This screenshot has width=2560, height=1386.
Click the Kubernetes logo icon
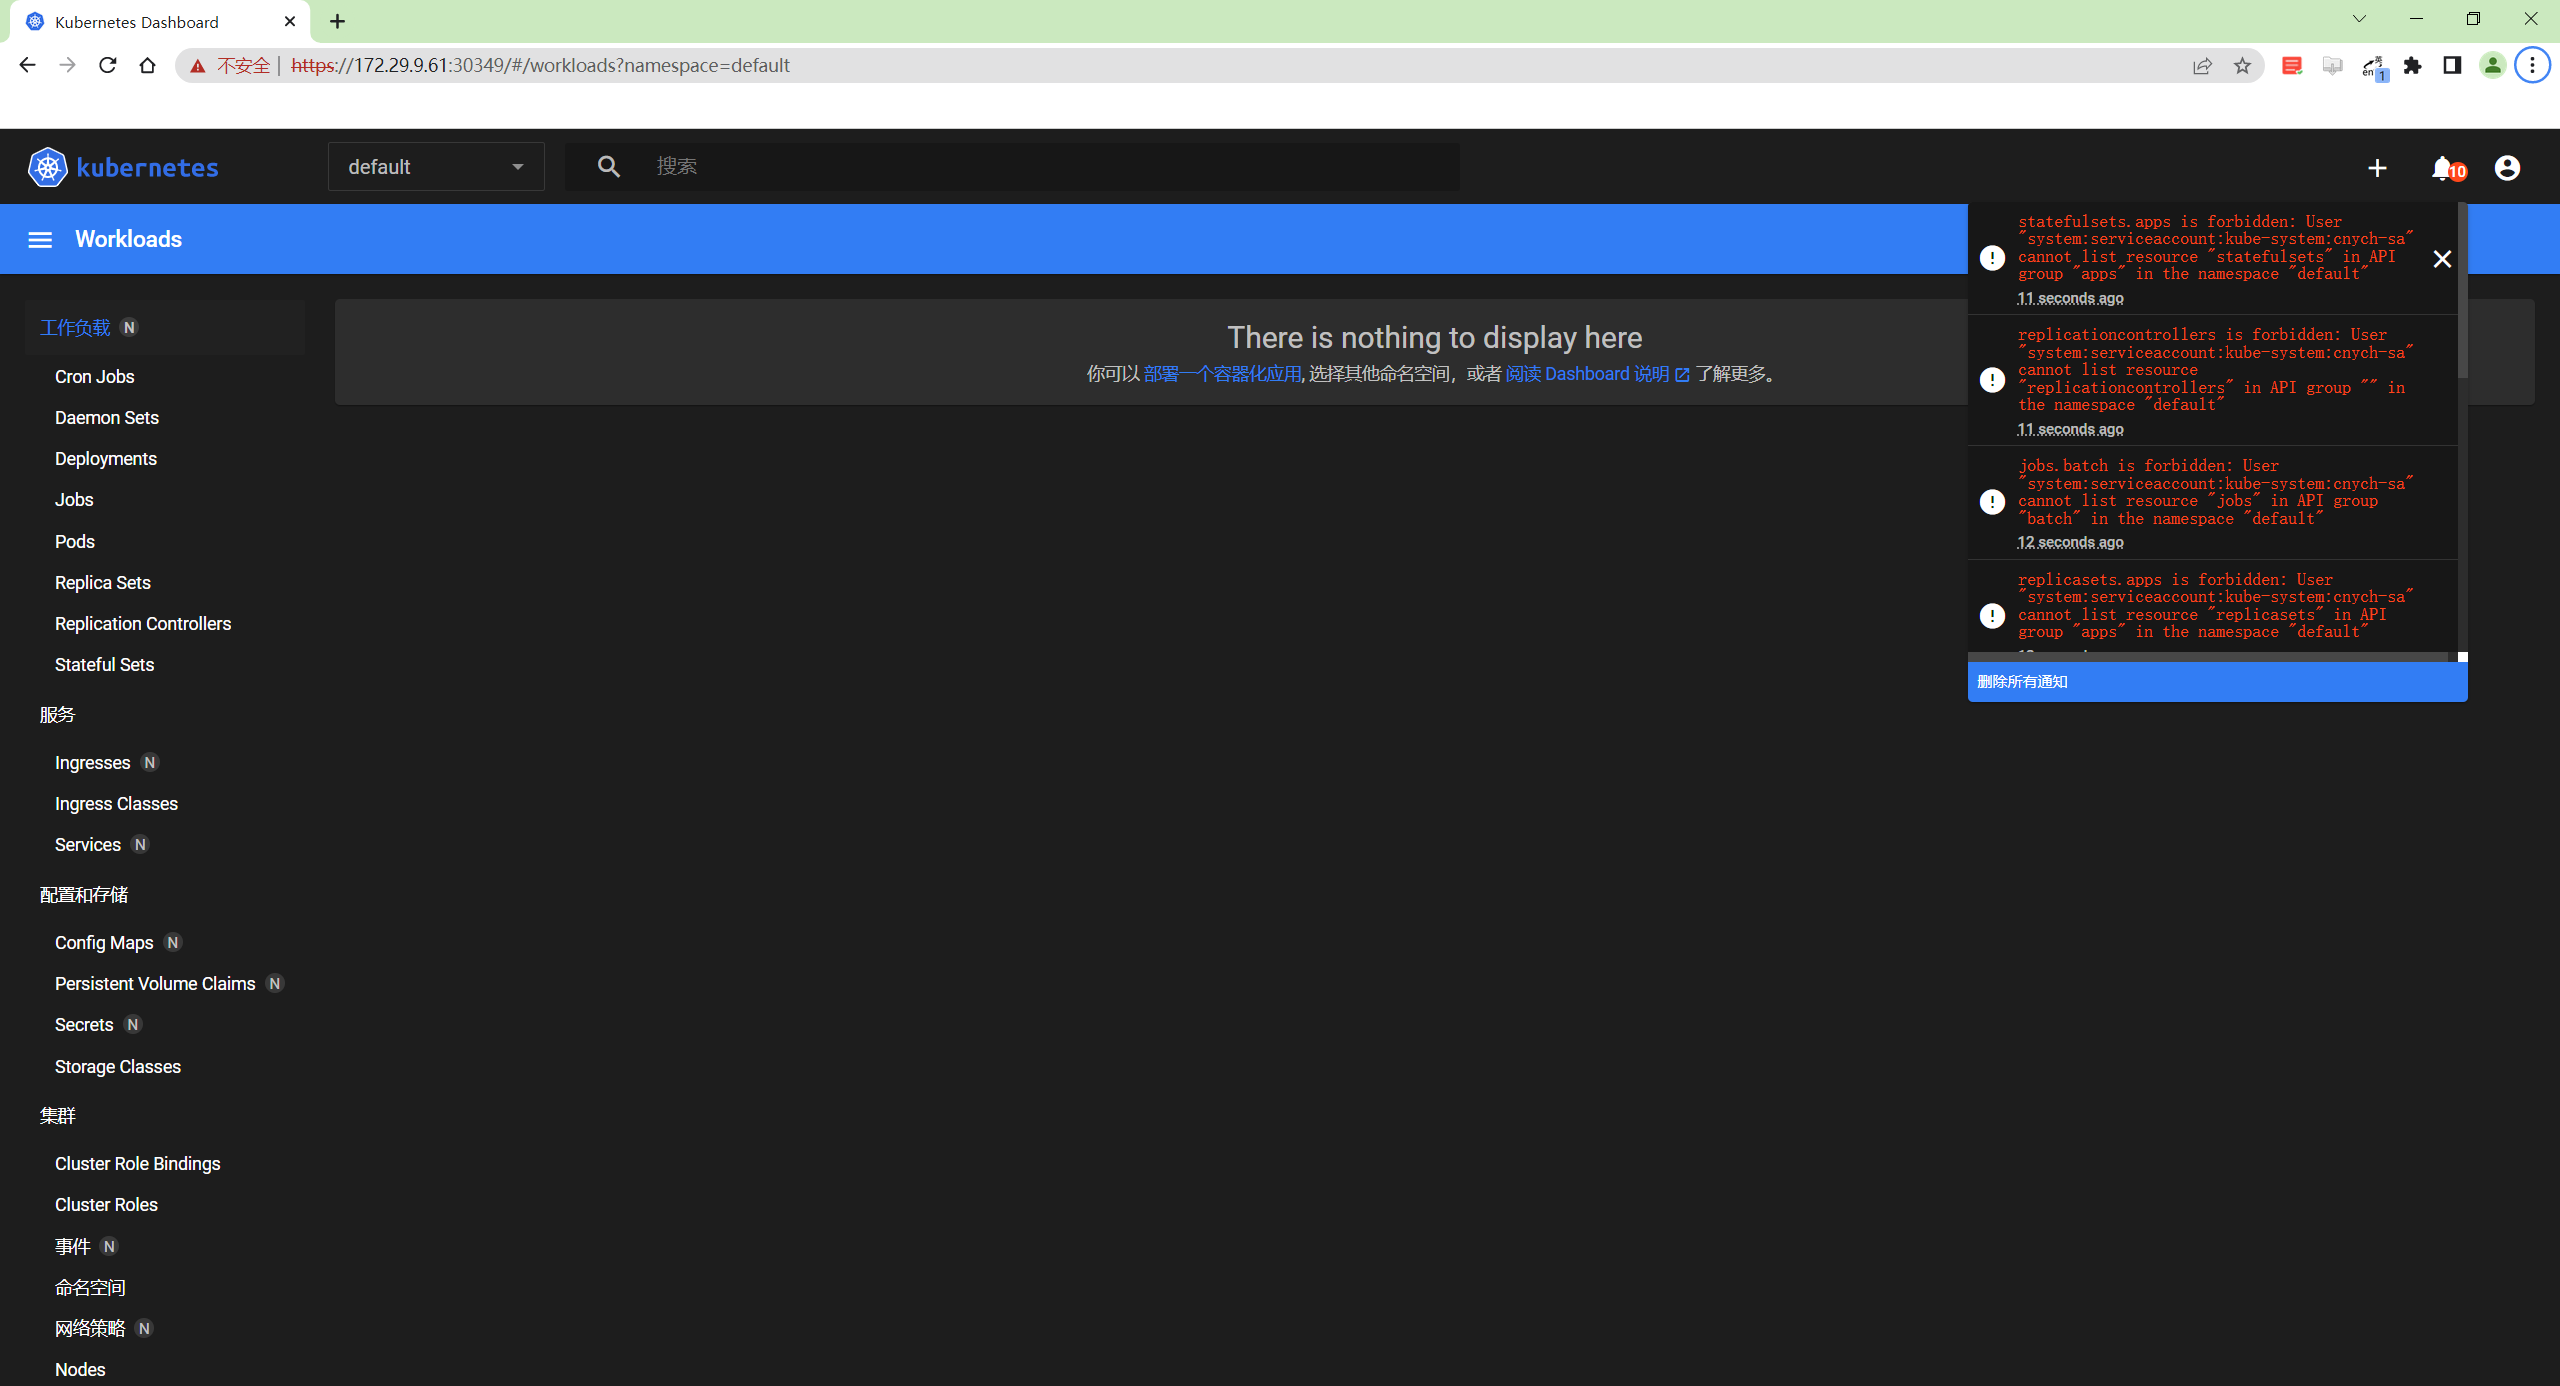47,167
